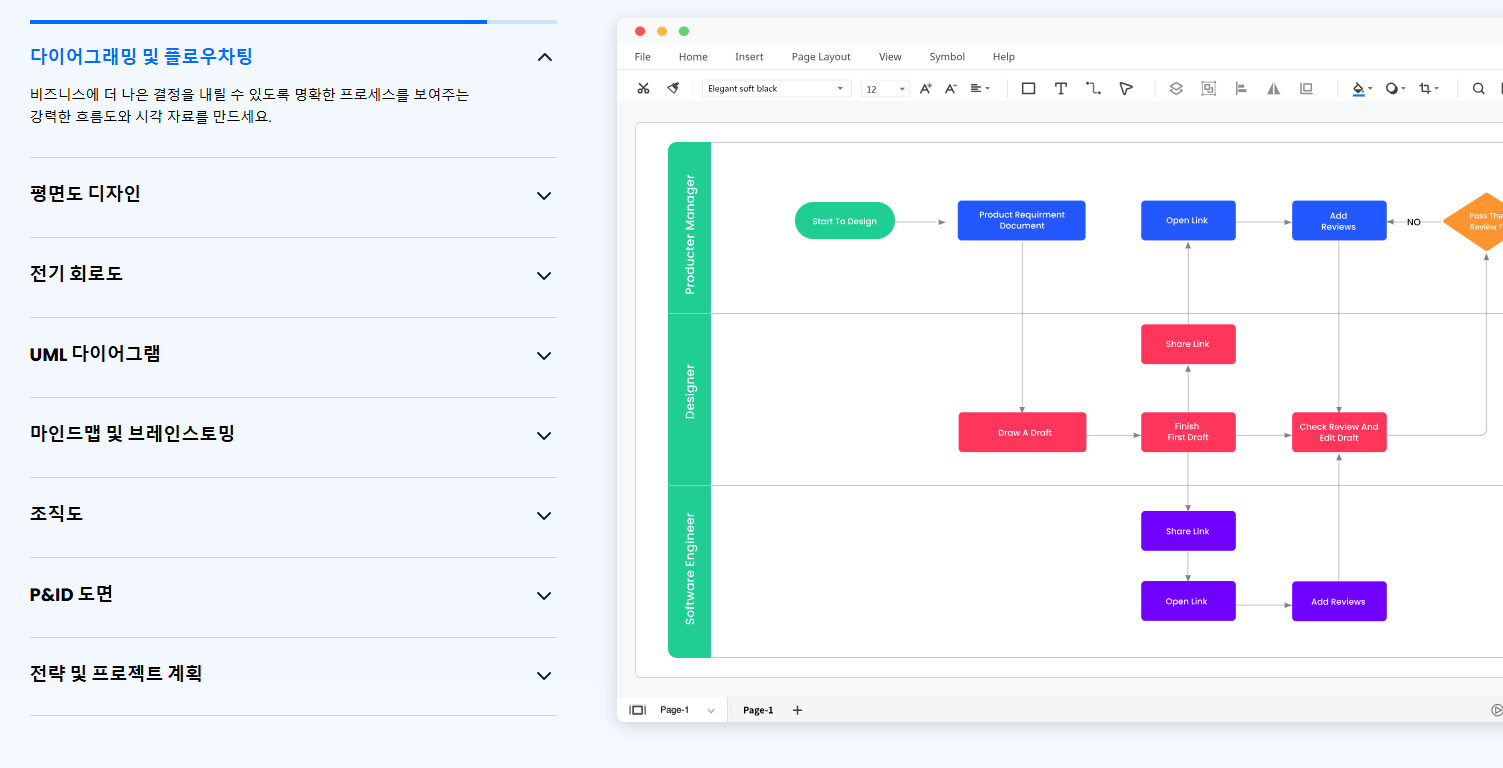The image size is (1503, 768).
Task: Select the Pointer selection tool
Action: 1126,88
